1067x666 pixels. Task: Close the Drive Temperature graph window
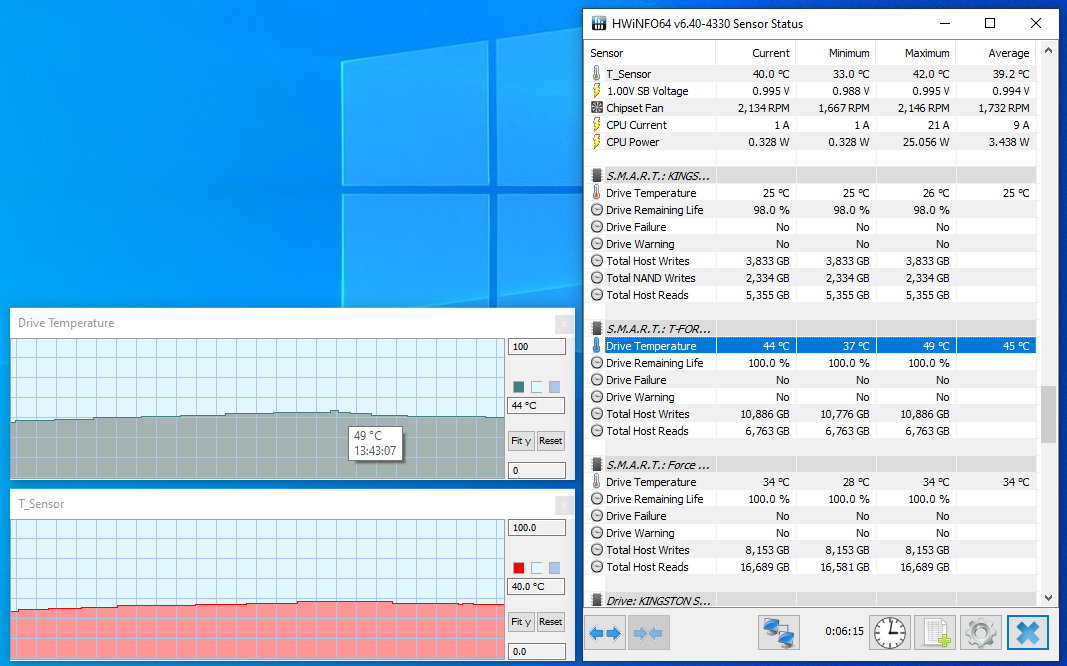point(563,324)
